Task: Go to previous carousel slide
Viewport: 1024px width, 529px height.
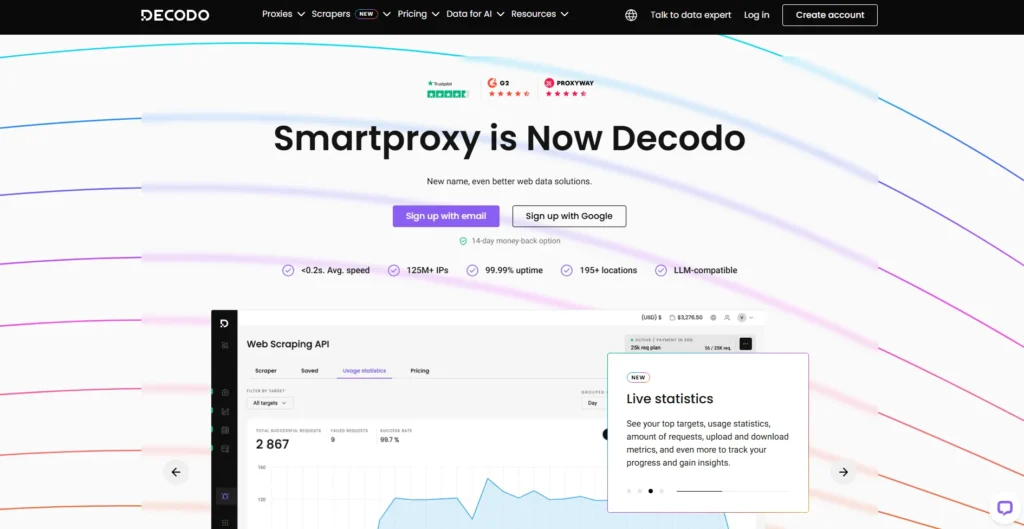Action: 176,472
